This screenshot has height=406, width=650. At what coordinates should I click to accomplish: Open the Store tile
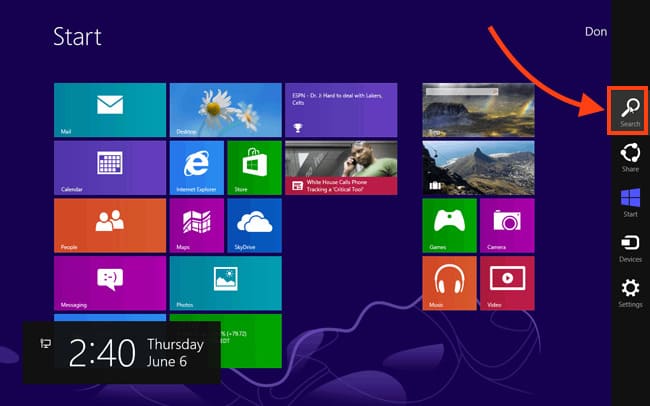(x=254, y=167)
